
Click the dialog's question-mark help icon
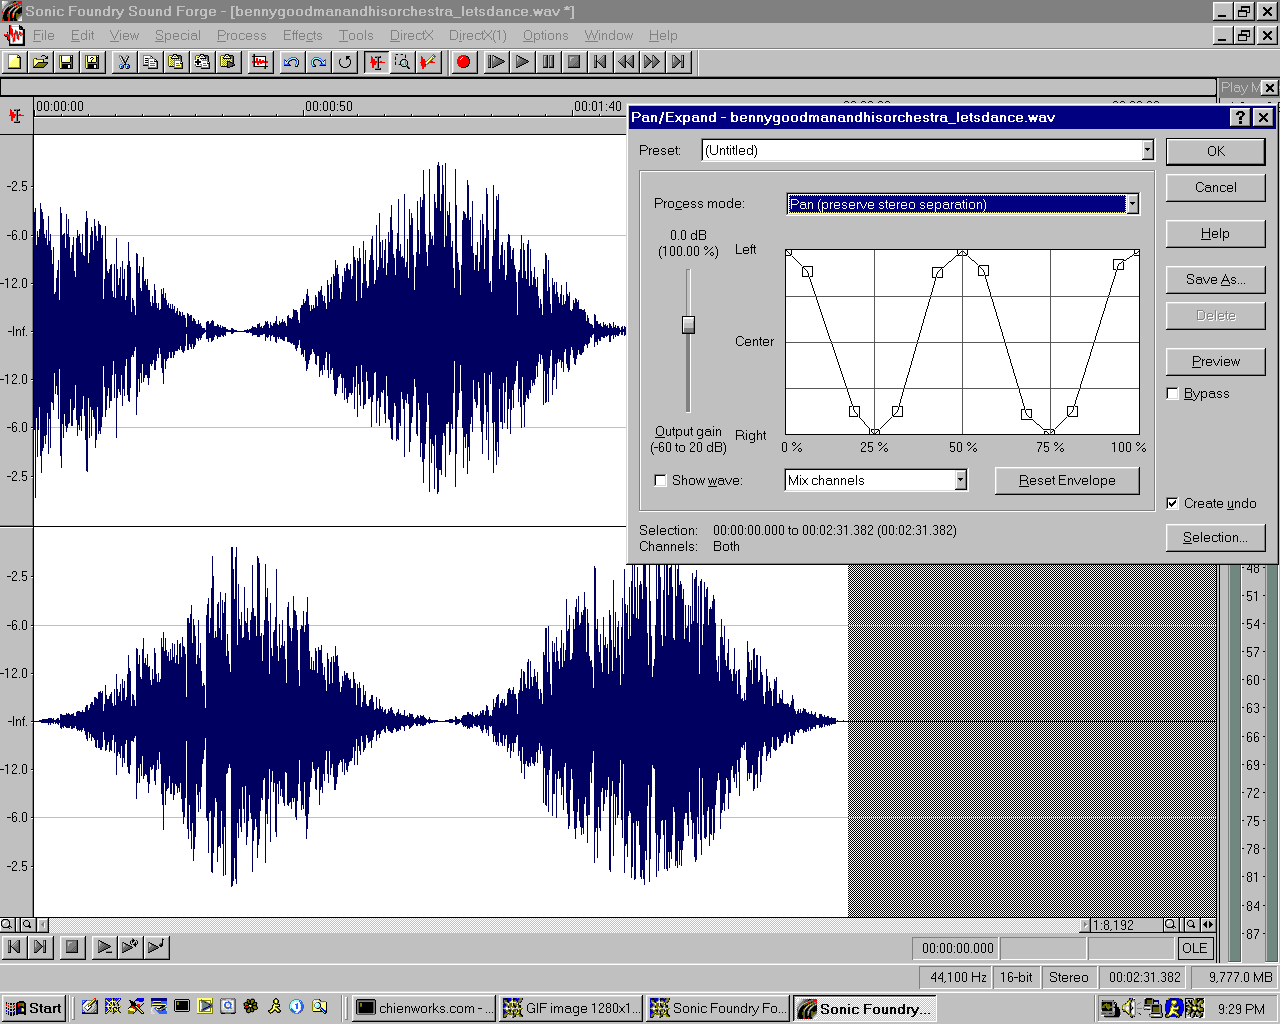(x=1240, y=117)
